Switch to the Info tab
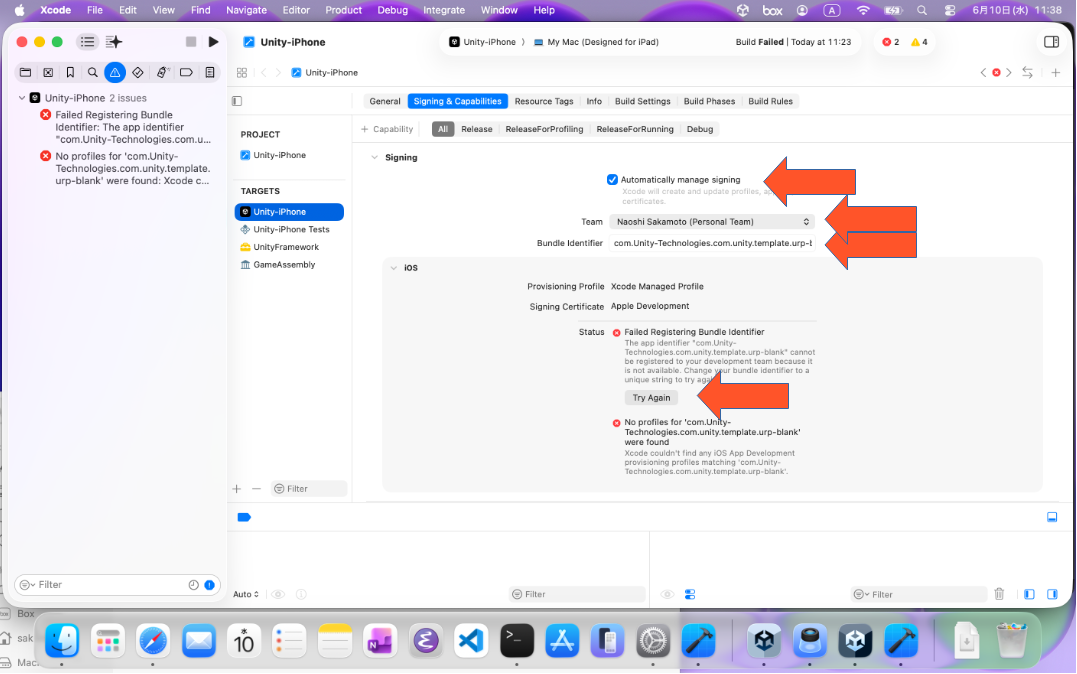Viewport: 1077px width, 674px height. coord(594,101)
